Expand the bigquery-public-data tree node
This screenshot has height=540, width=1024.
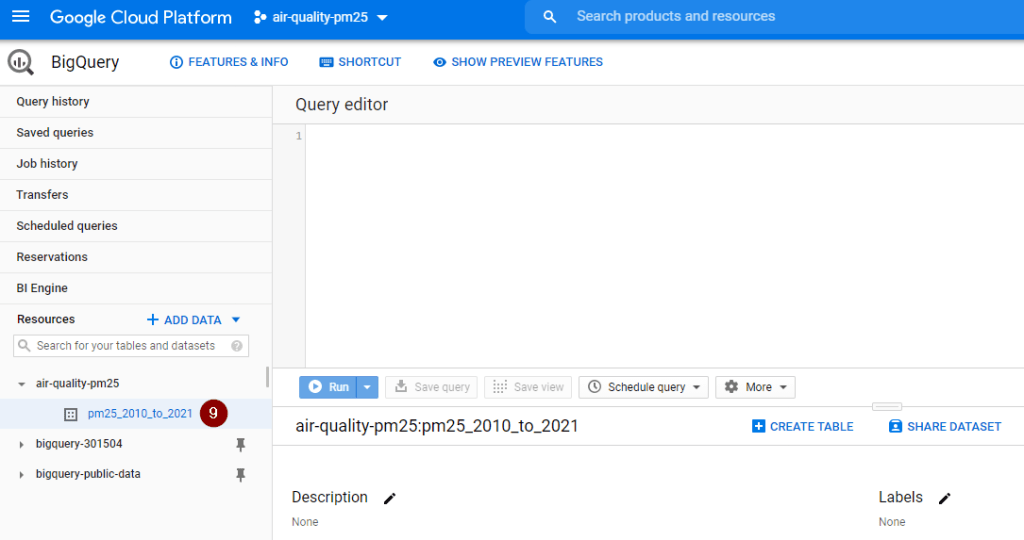coord(22,475)
